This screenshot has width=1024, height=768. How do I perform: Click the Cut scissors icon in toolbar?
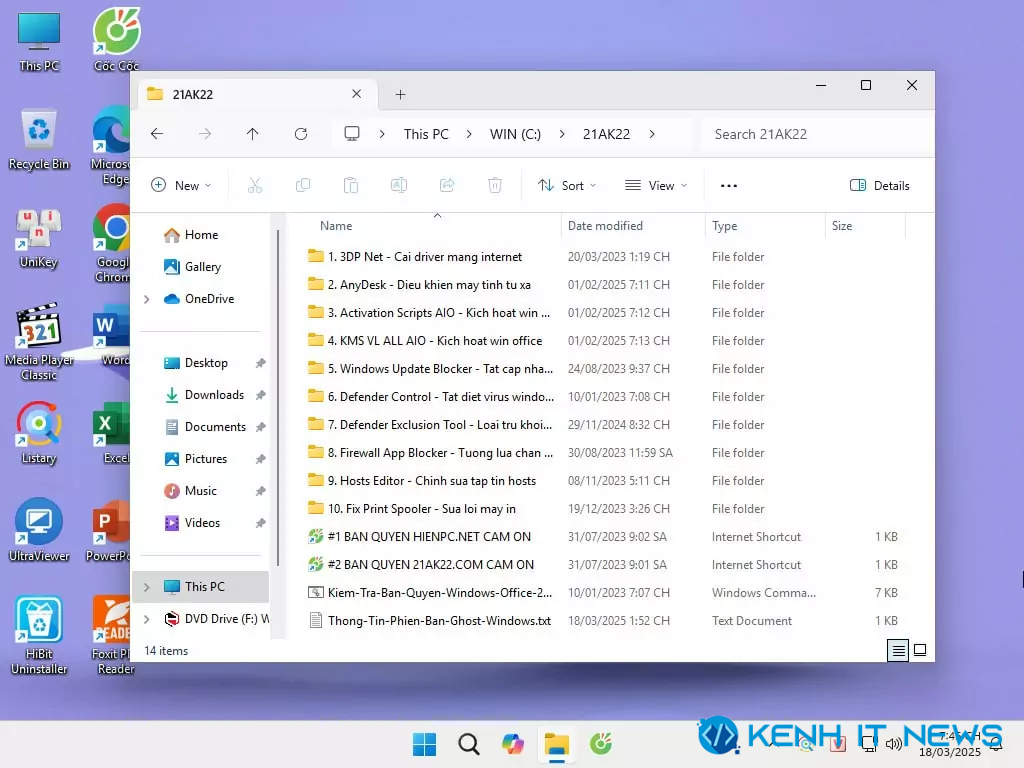pyautogui.click(x=255, y=185)
